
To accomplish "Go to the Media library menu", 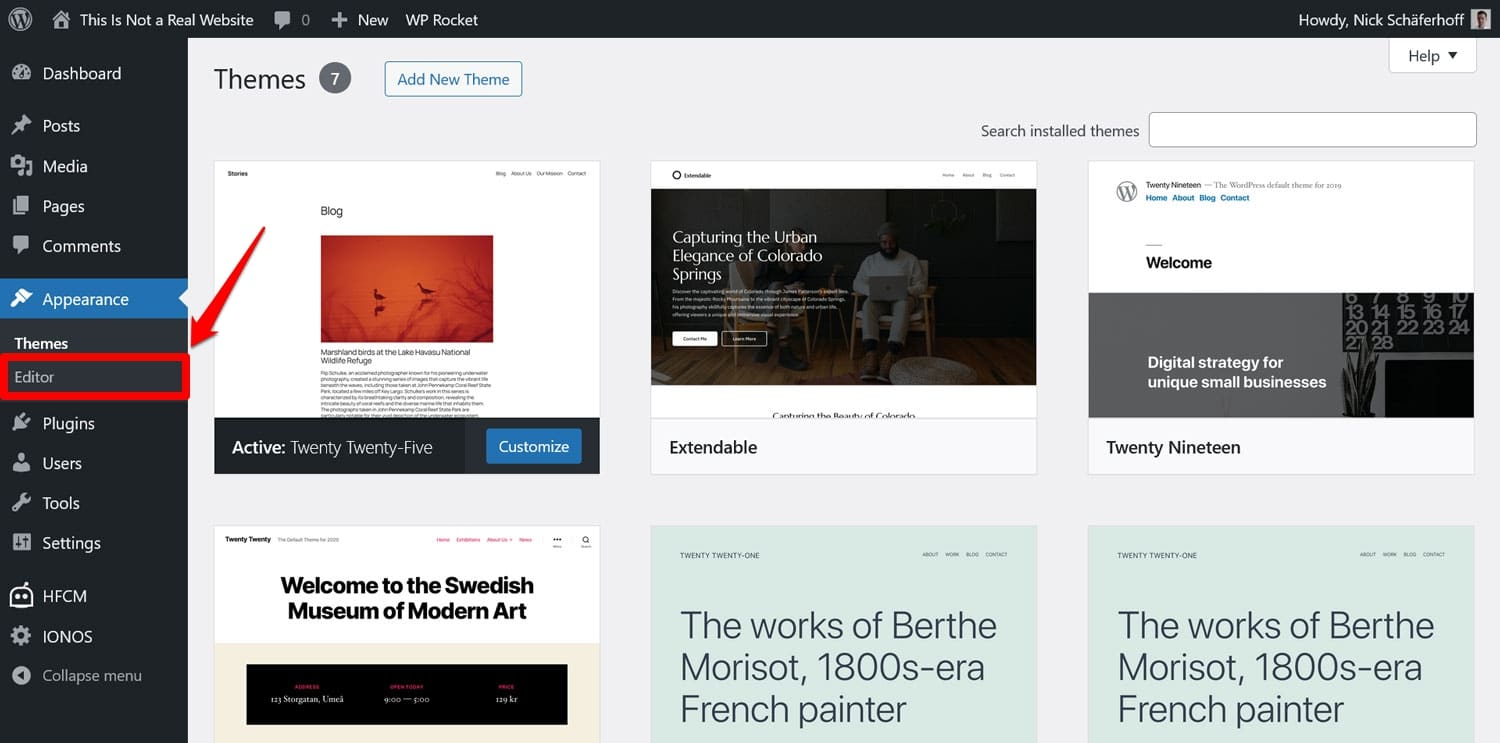I will pyautogui.click(x=65, y=166).
